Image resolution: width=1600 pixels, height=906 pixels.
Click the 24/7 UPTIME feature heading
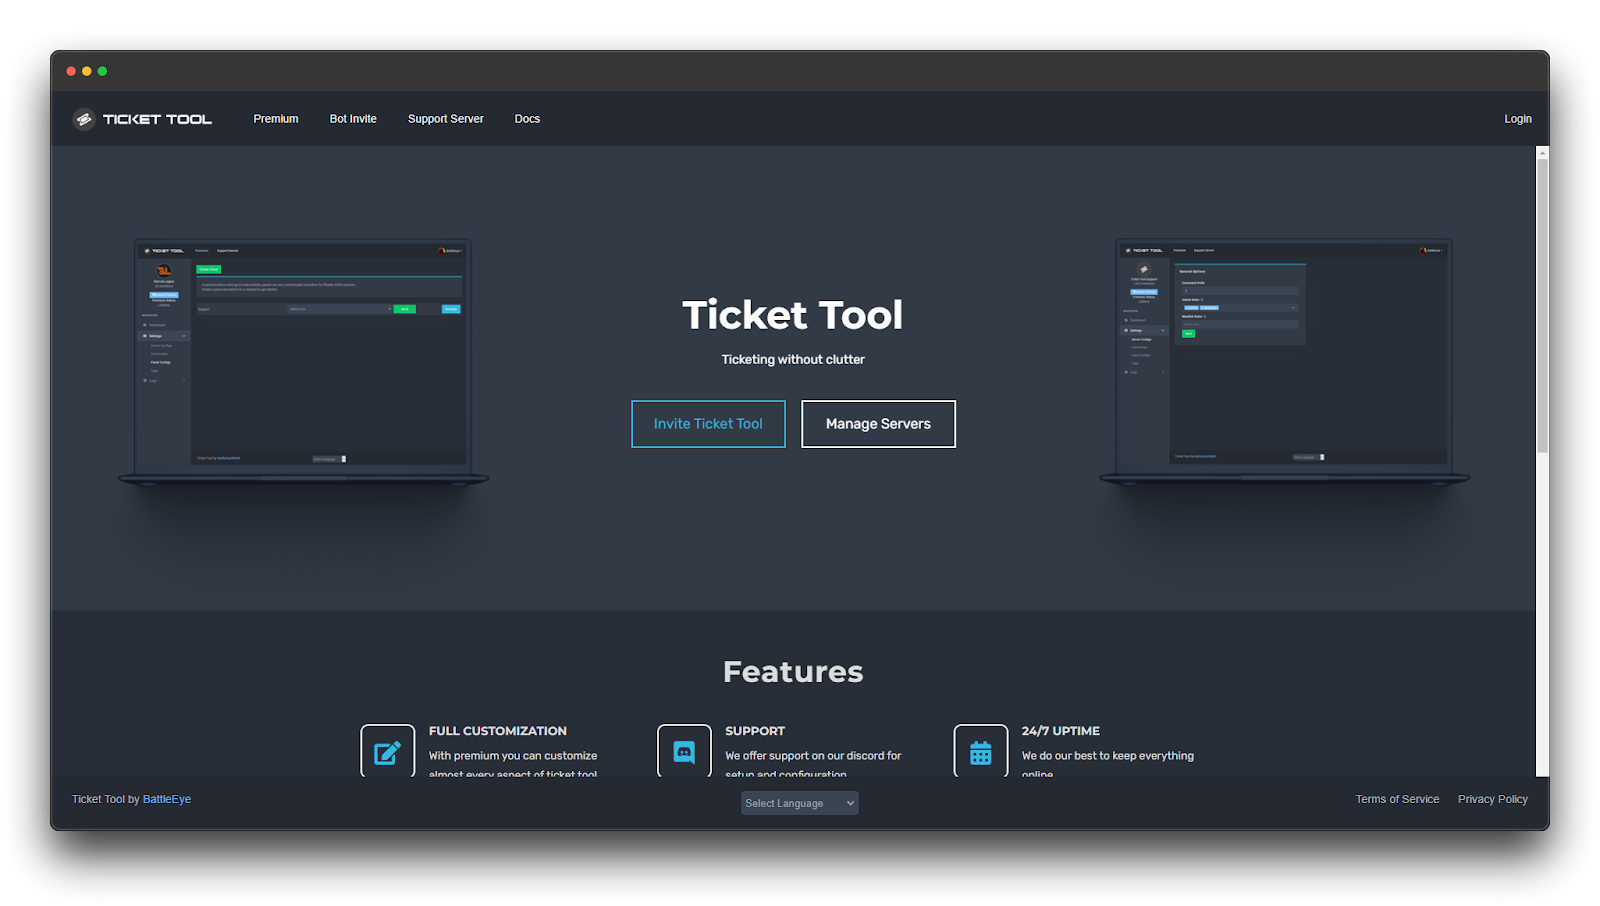pyautogui.click(x=1061, y=731)
